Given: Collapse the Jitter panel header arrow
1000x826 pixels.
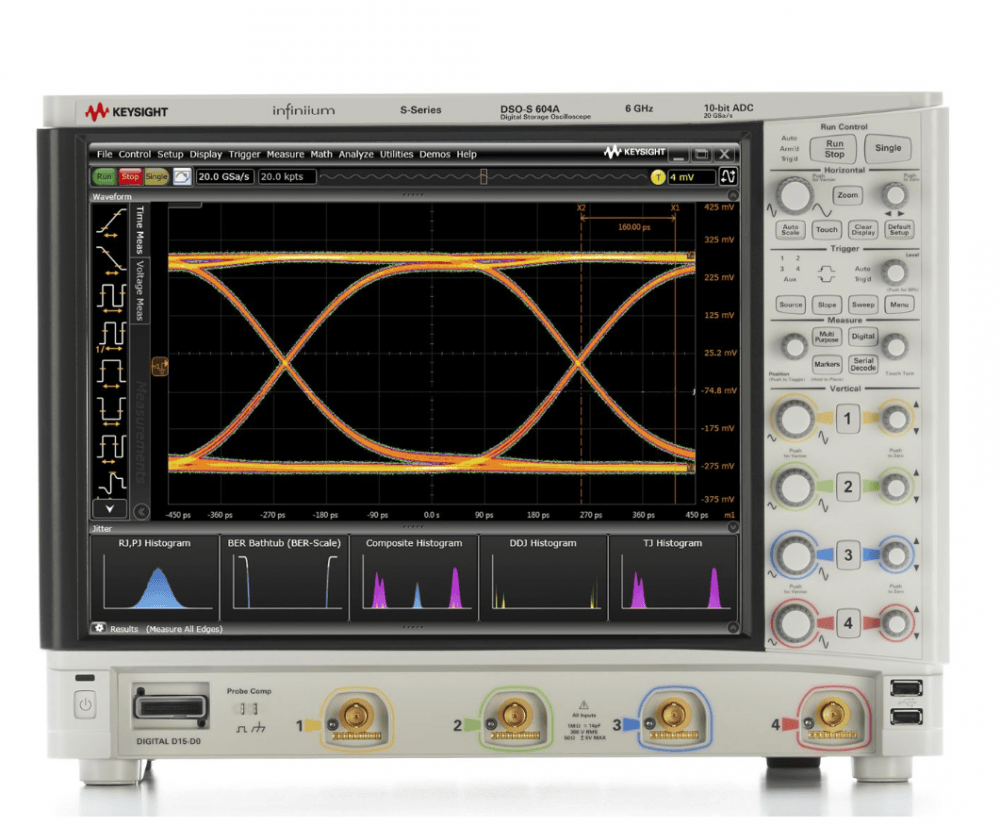Looking at the screenshot, I should coord(733,527).
